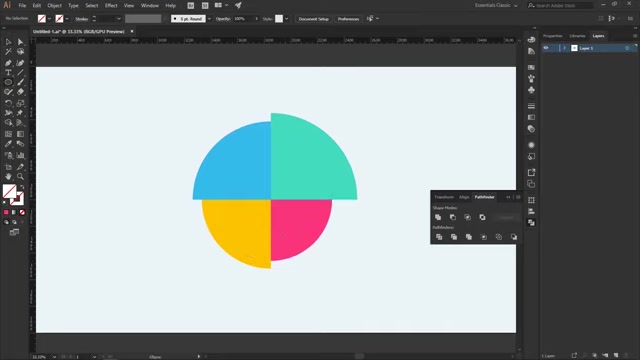Click the Unite shape mode in Pathfinder
The height and width of the screenshot is (360, 640).
click(x=438, y=217)
